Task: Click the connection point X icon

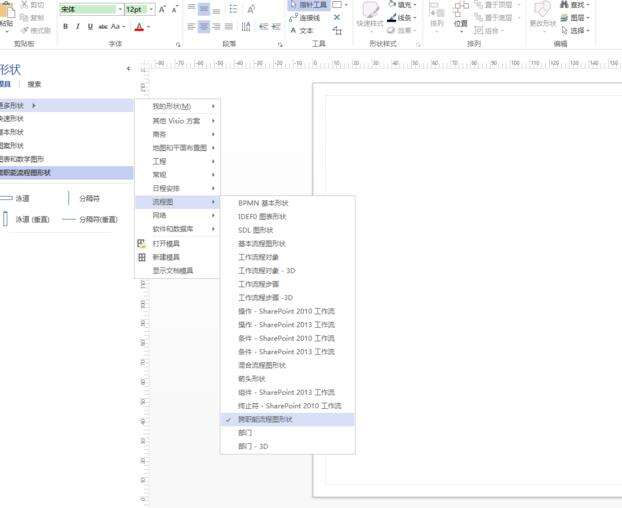Action: [337, 17]
